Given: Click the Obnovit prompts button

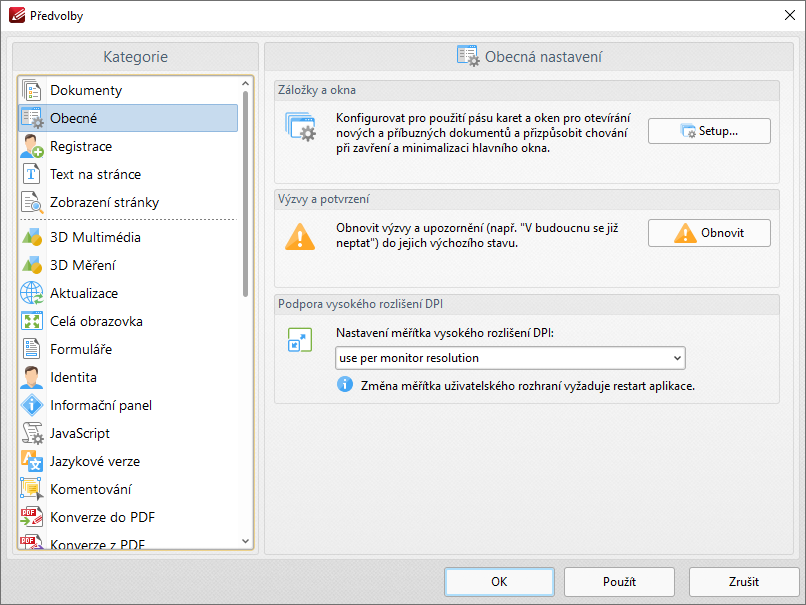Looking at the screenshot, I should point(709,233).
